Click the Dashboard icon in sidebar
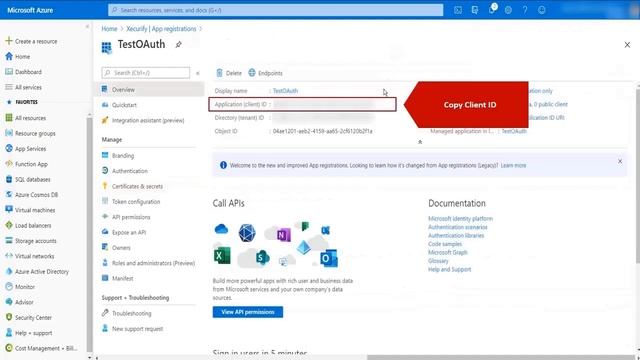Screen dimensions: 640x360 point(9,71)
